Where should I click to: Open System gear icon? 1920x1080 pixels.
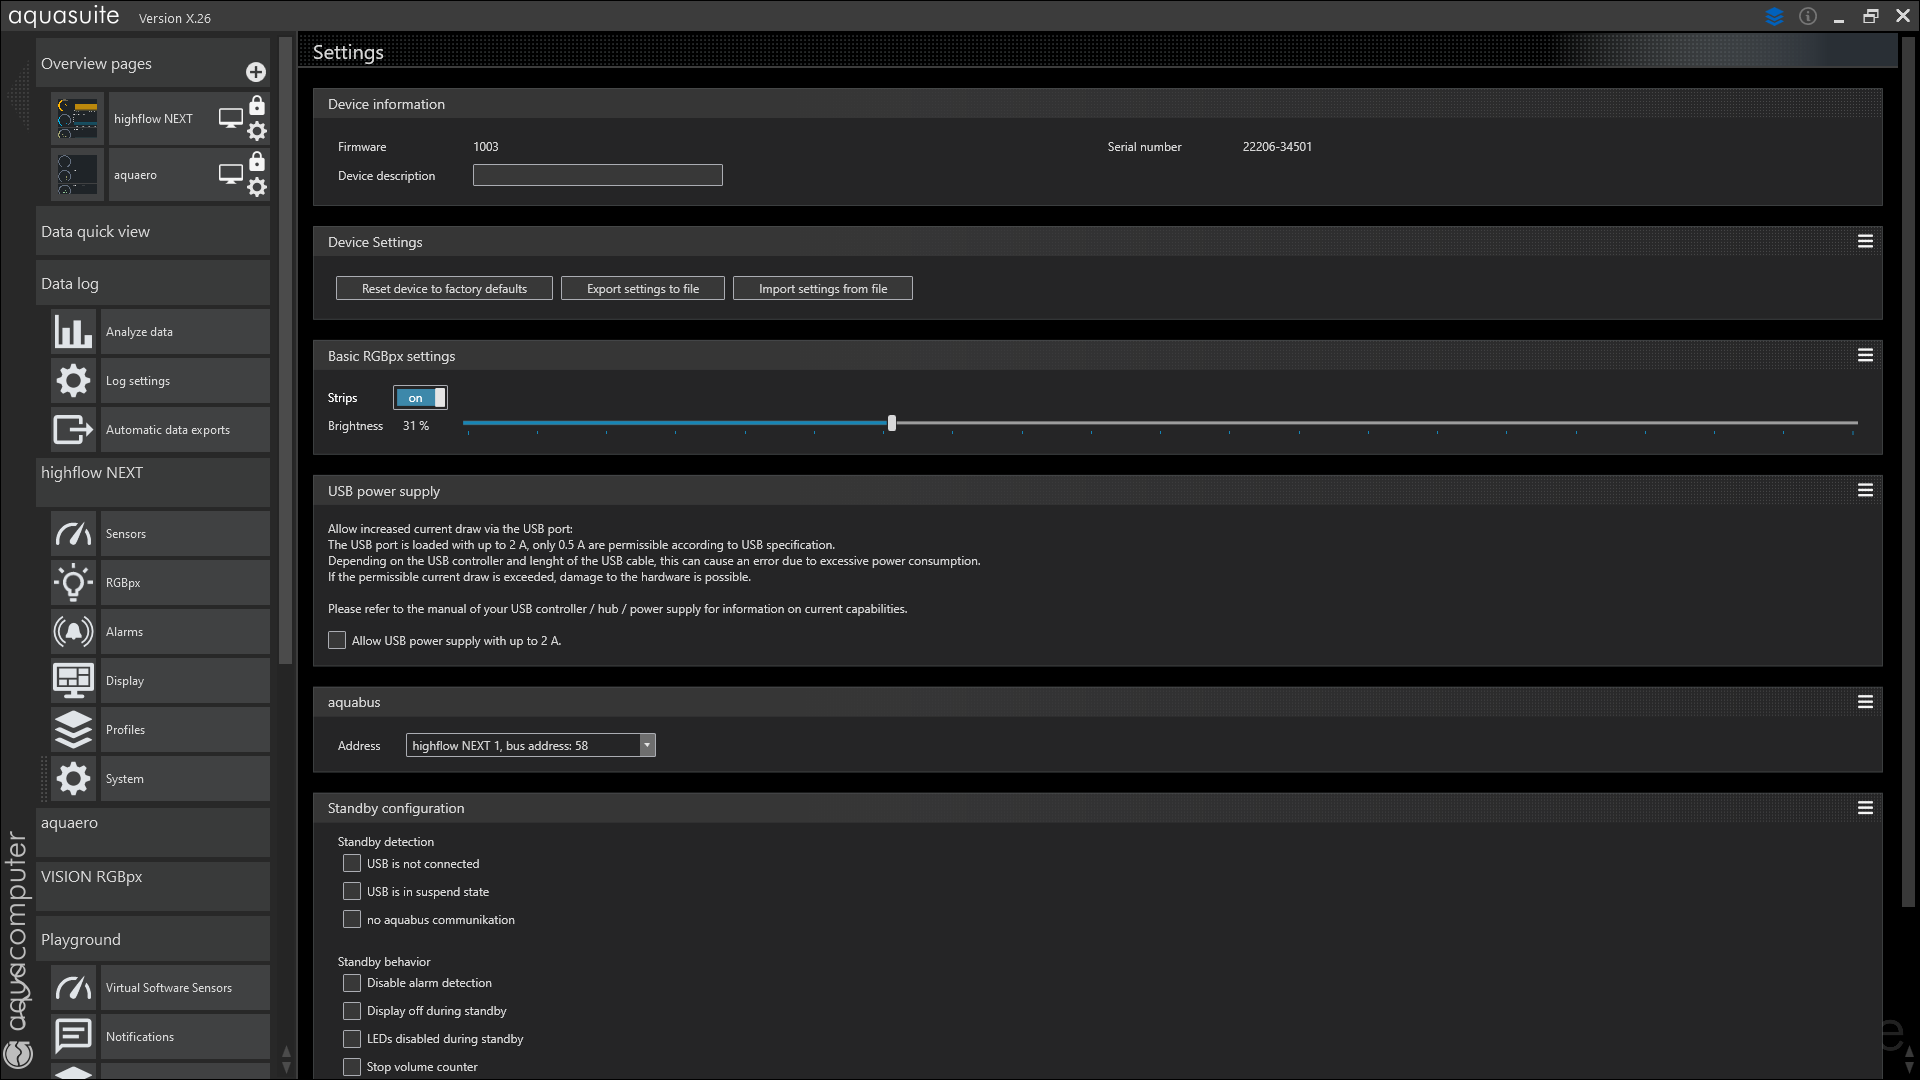point(73,779)
